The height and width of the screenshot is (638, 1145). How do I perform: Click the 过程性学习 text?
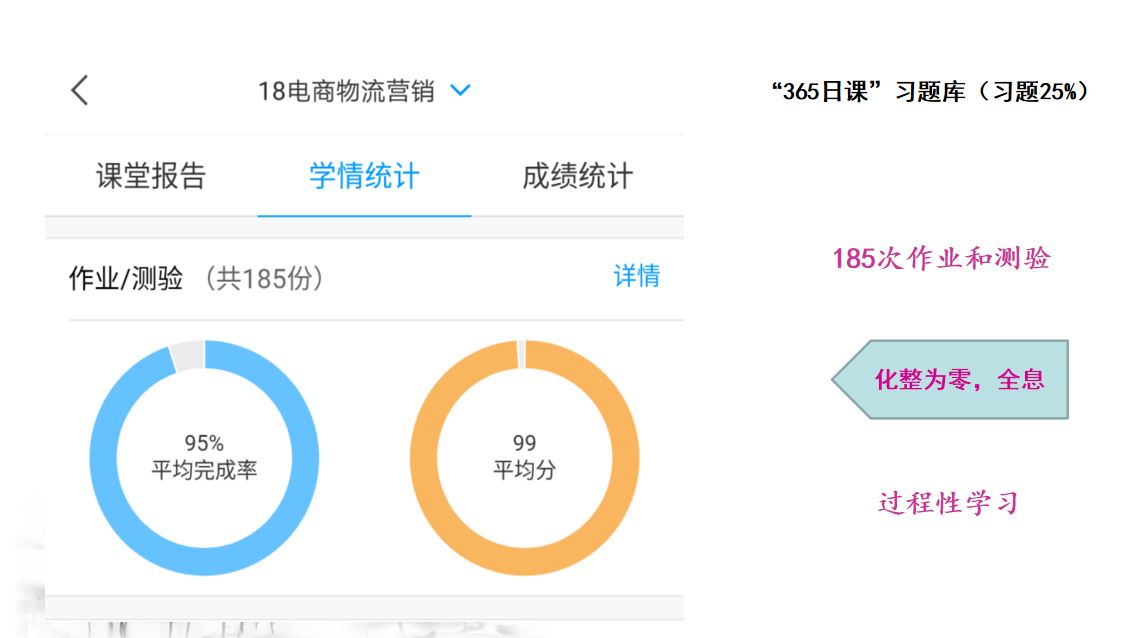pos(947,503)
